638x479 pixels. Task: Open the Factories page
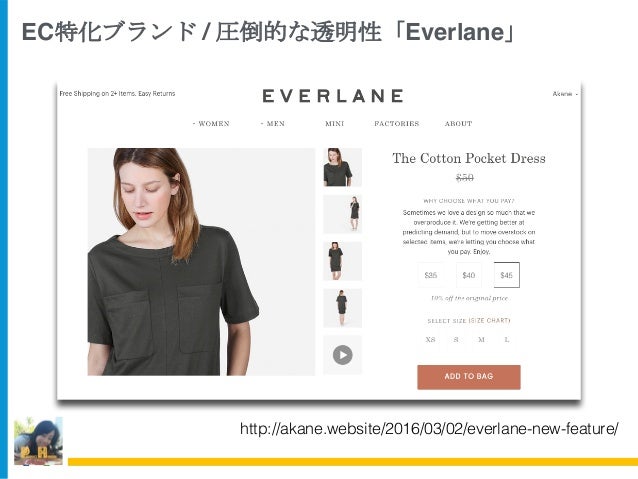click(397, 123)
